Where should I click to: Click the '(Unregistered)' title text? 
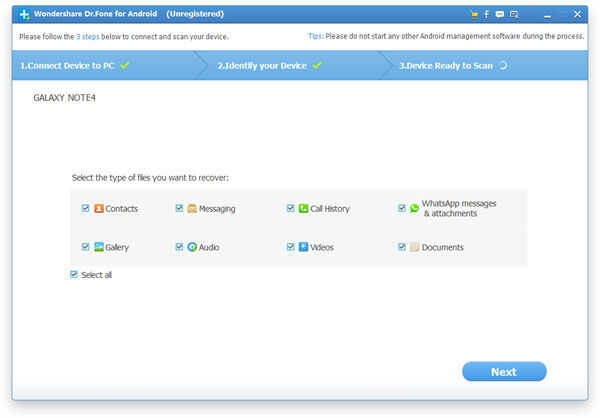195,14
